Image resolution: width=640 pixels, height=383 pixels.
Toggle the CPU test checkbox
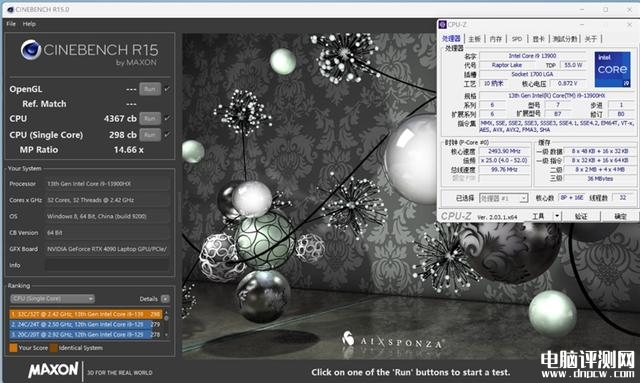[167, 118]
